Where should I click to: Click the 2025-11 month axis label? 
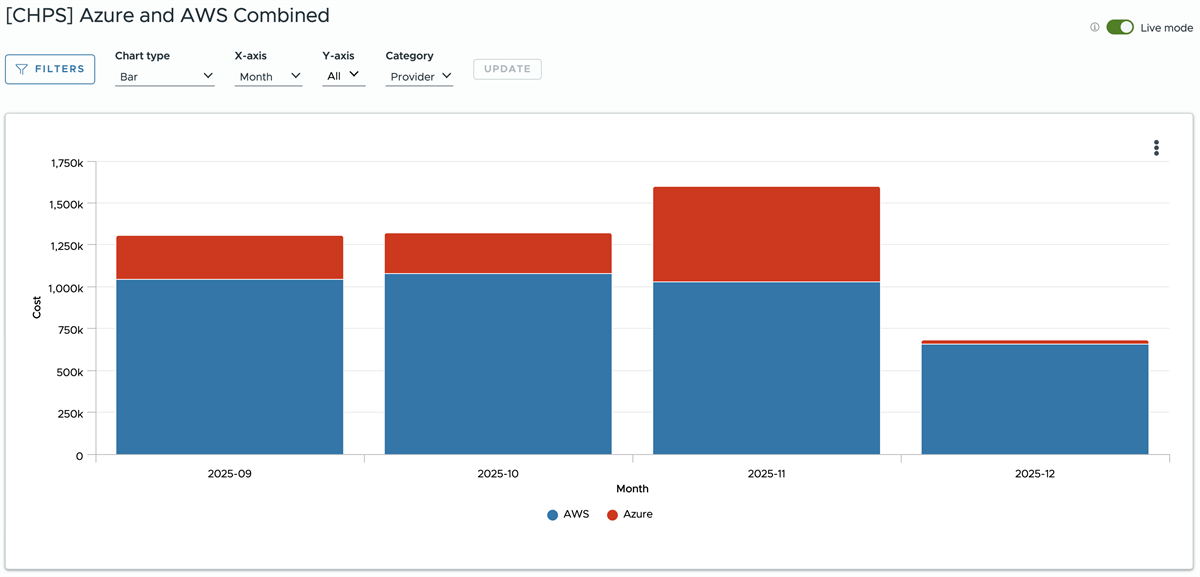(x=766, y=473)
